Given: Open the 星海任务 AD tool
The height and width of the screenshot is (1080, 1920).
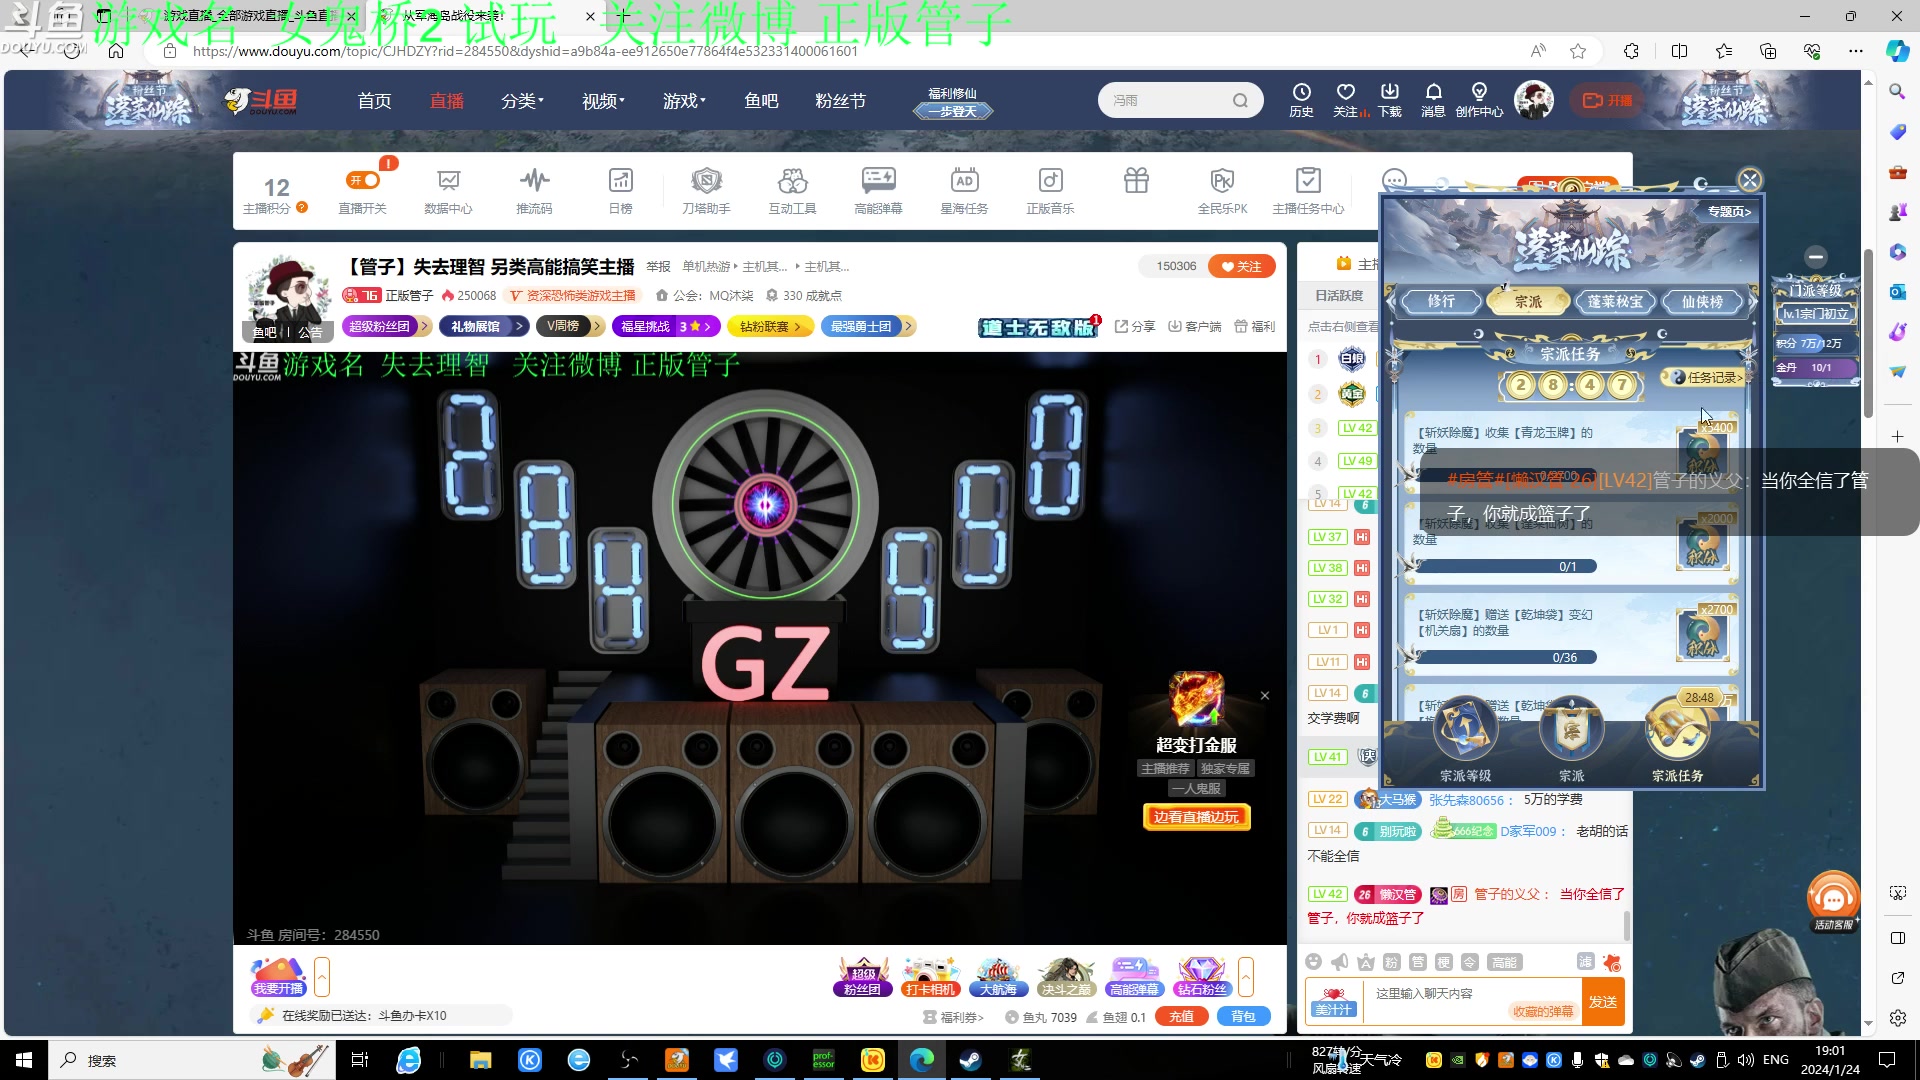Looking at the screenshot, I should 964,191.
